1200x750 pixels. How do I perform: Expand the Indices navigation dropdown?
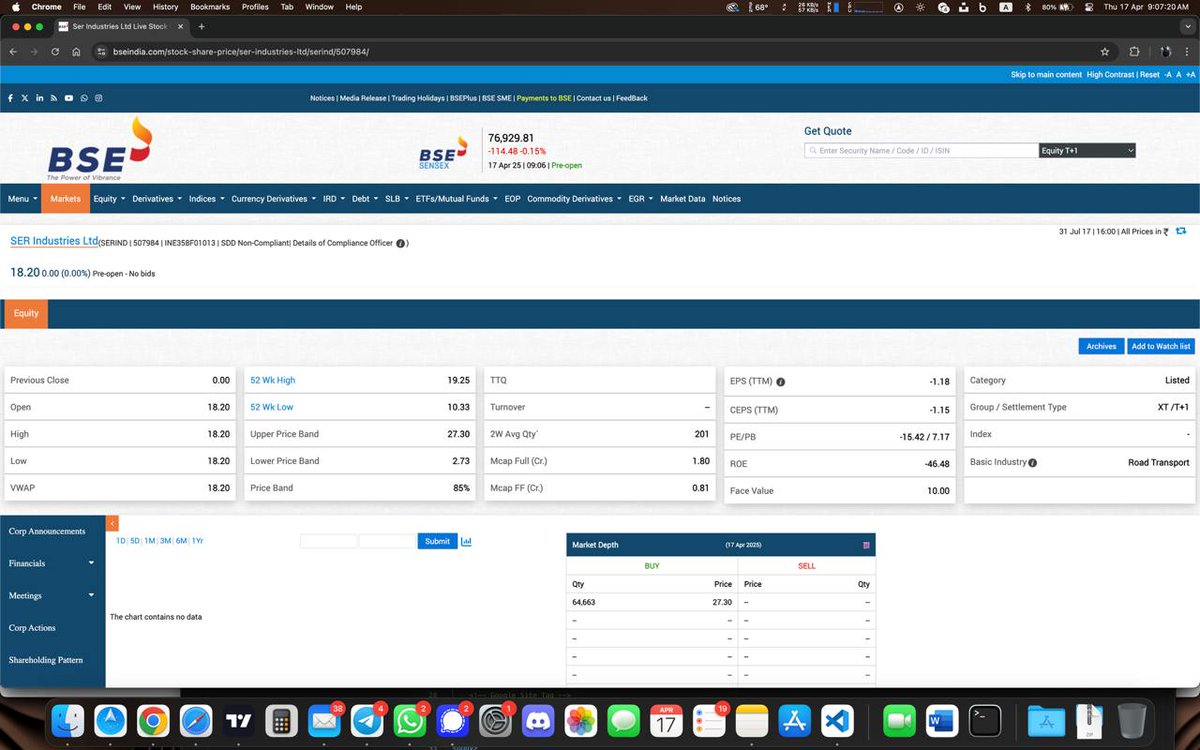(x=206, y=199)
